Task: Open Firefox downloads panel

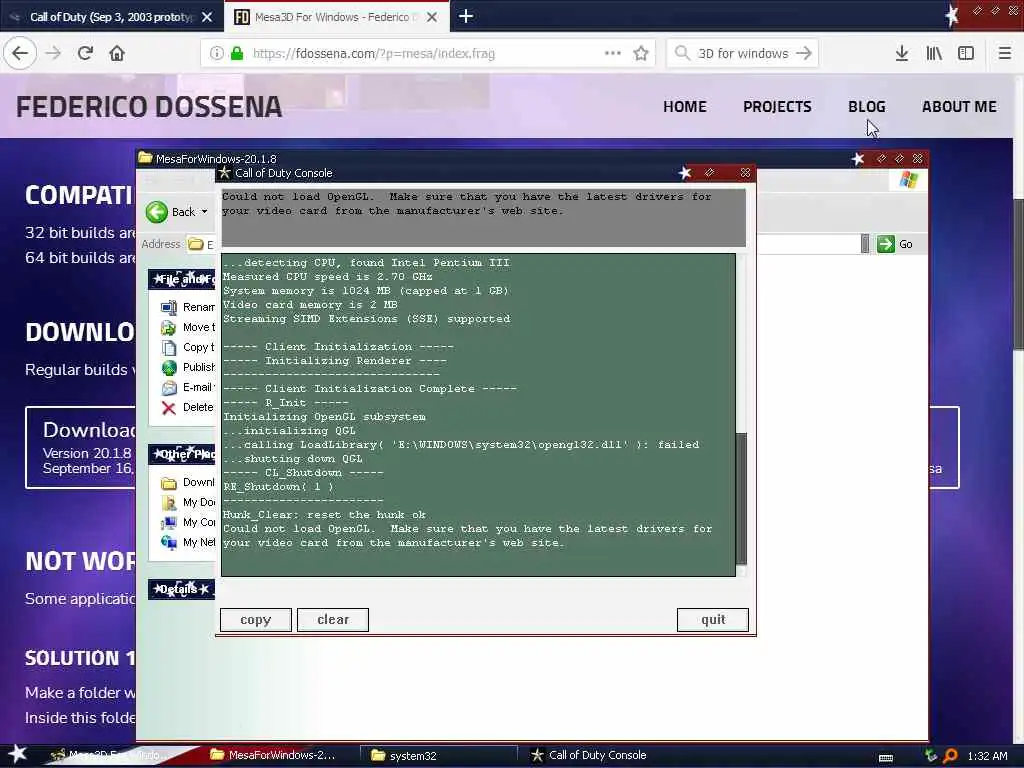Action: click(x=902, y=54)
